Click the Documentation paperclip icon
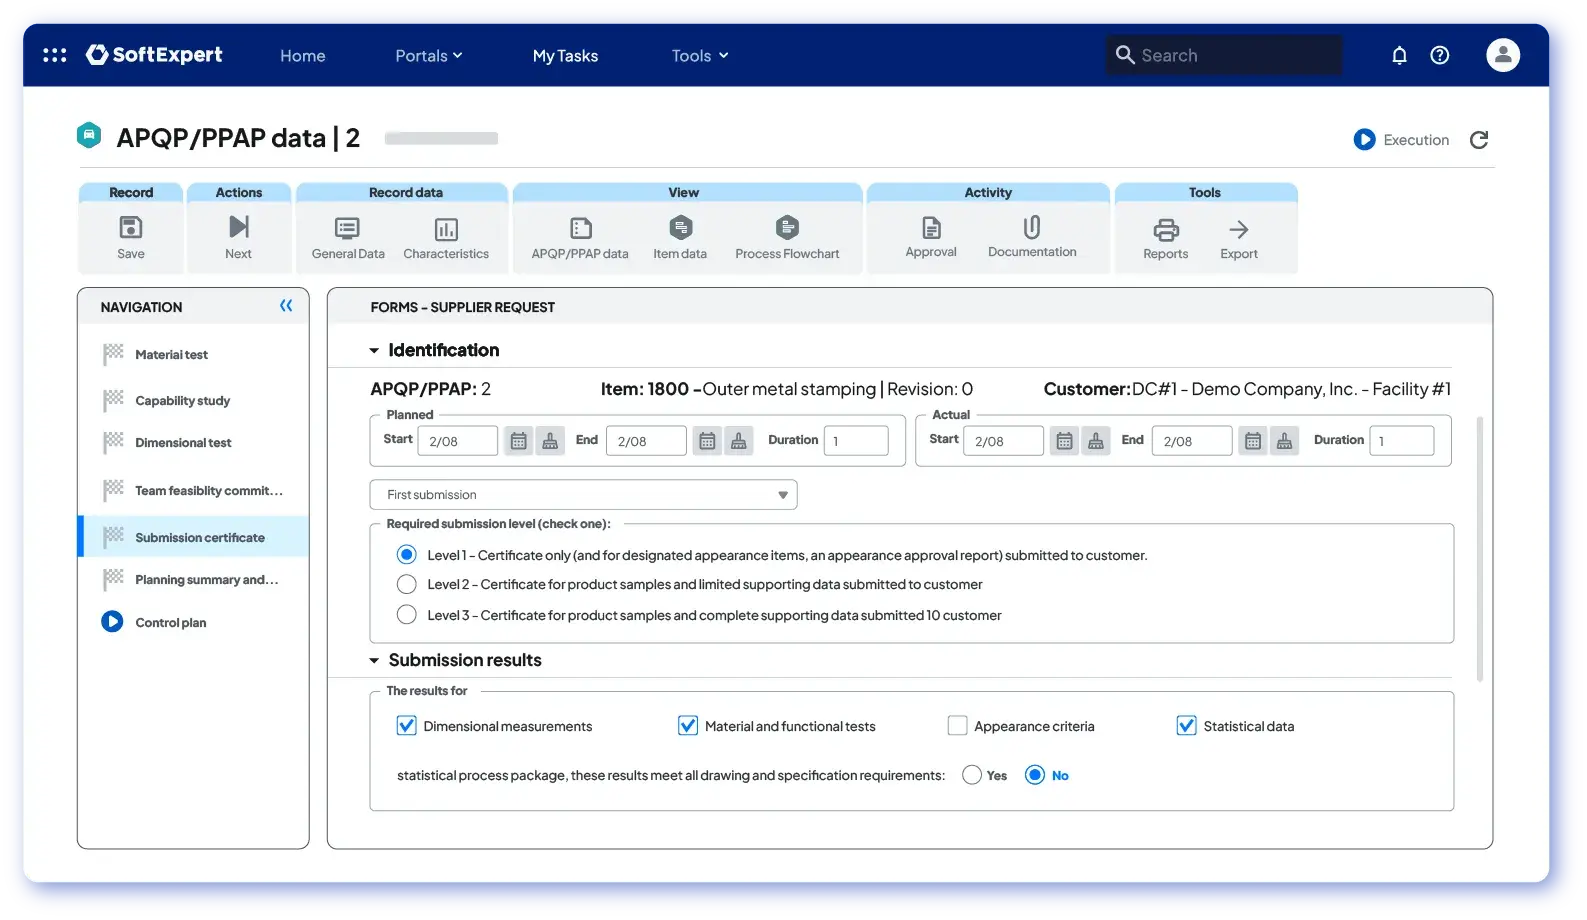 pos(1032,227)
